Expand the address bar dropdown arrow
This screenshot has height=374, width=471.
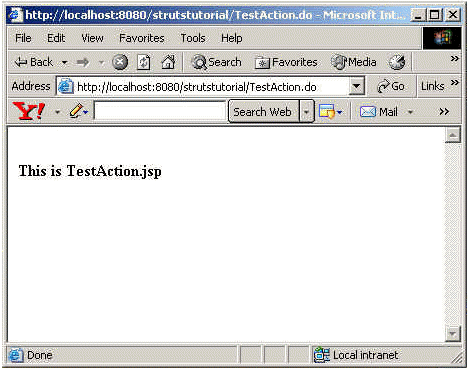[x=356, y=87]
